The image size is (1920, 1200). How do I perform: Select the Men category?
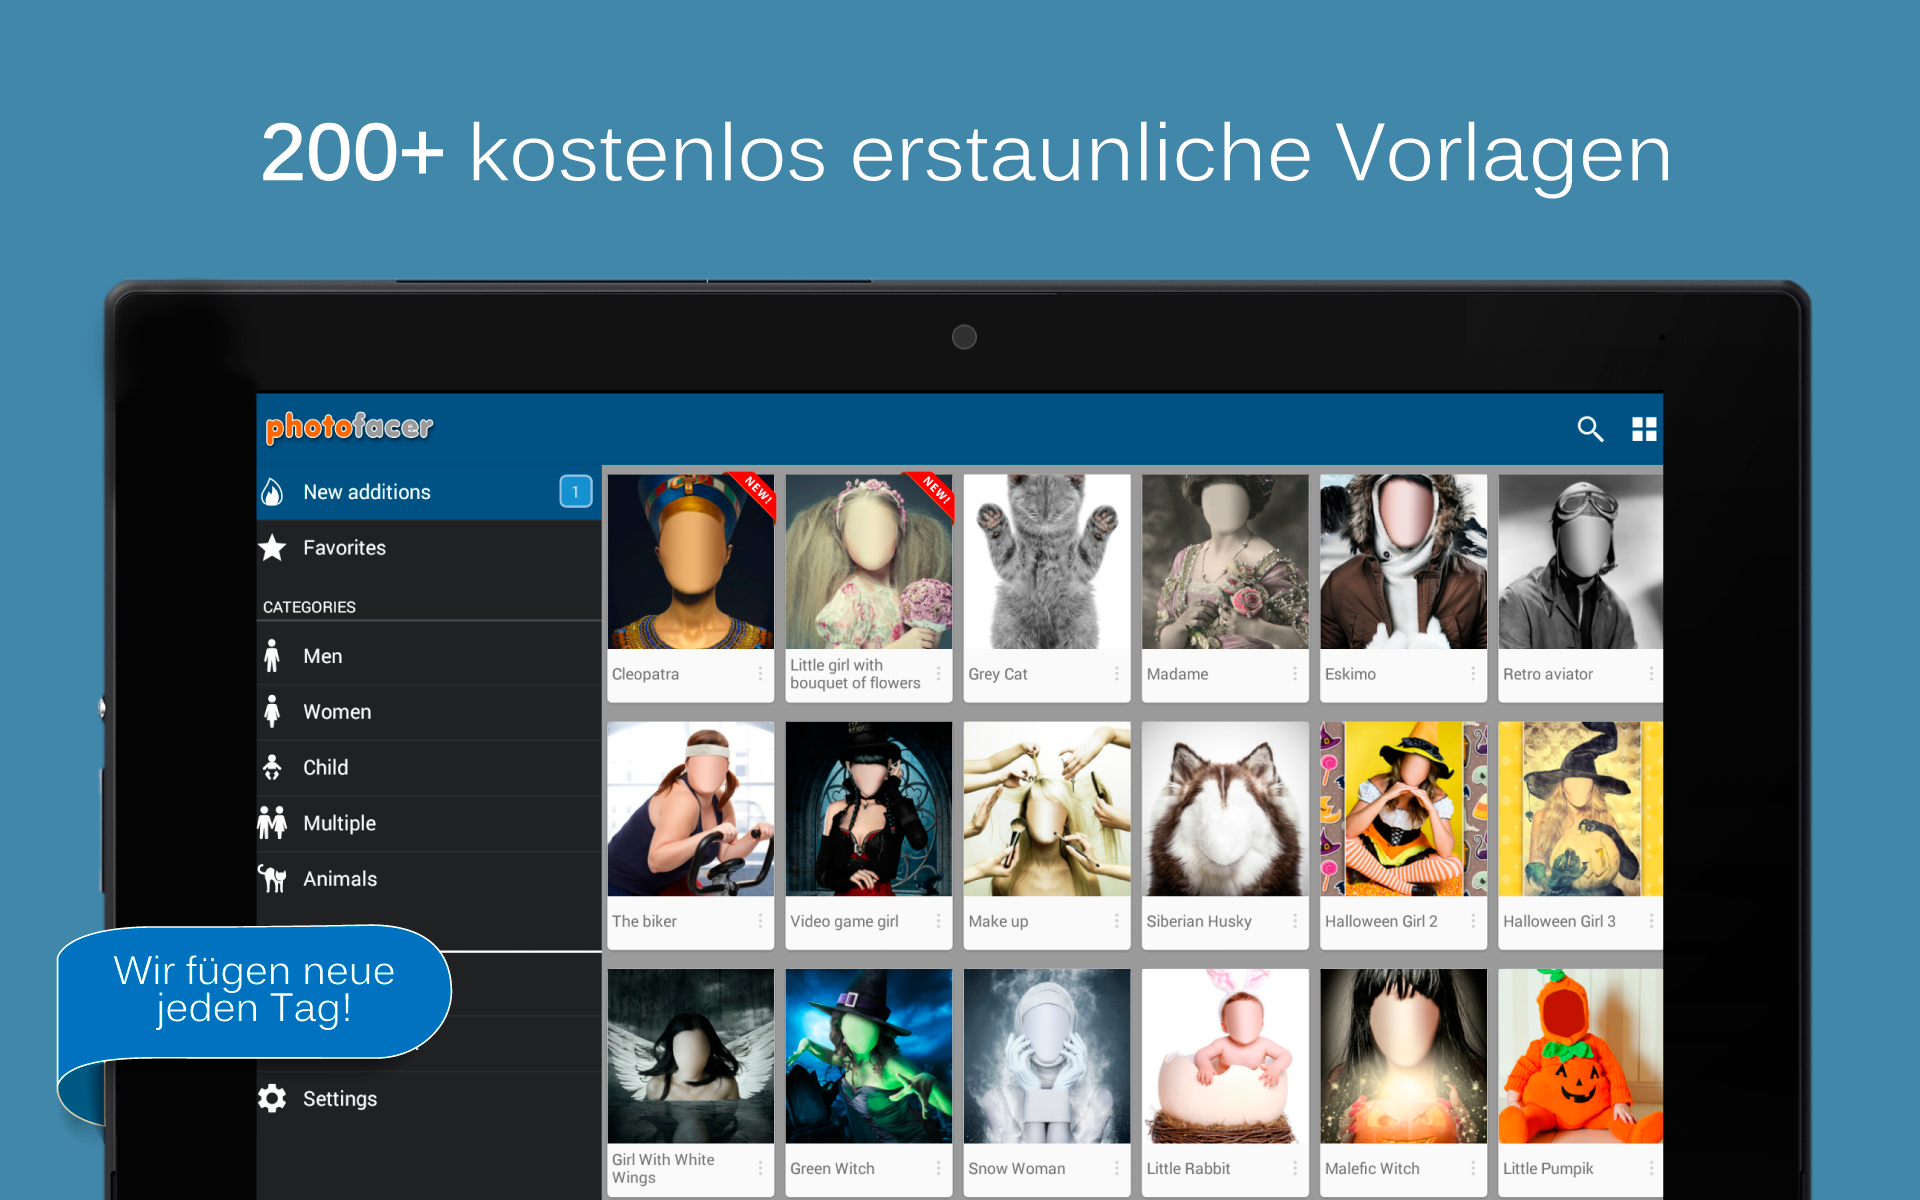[x=323, y=656]
